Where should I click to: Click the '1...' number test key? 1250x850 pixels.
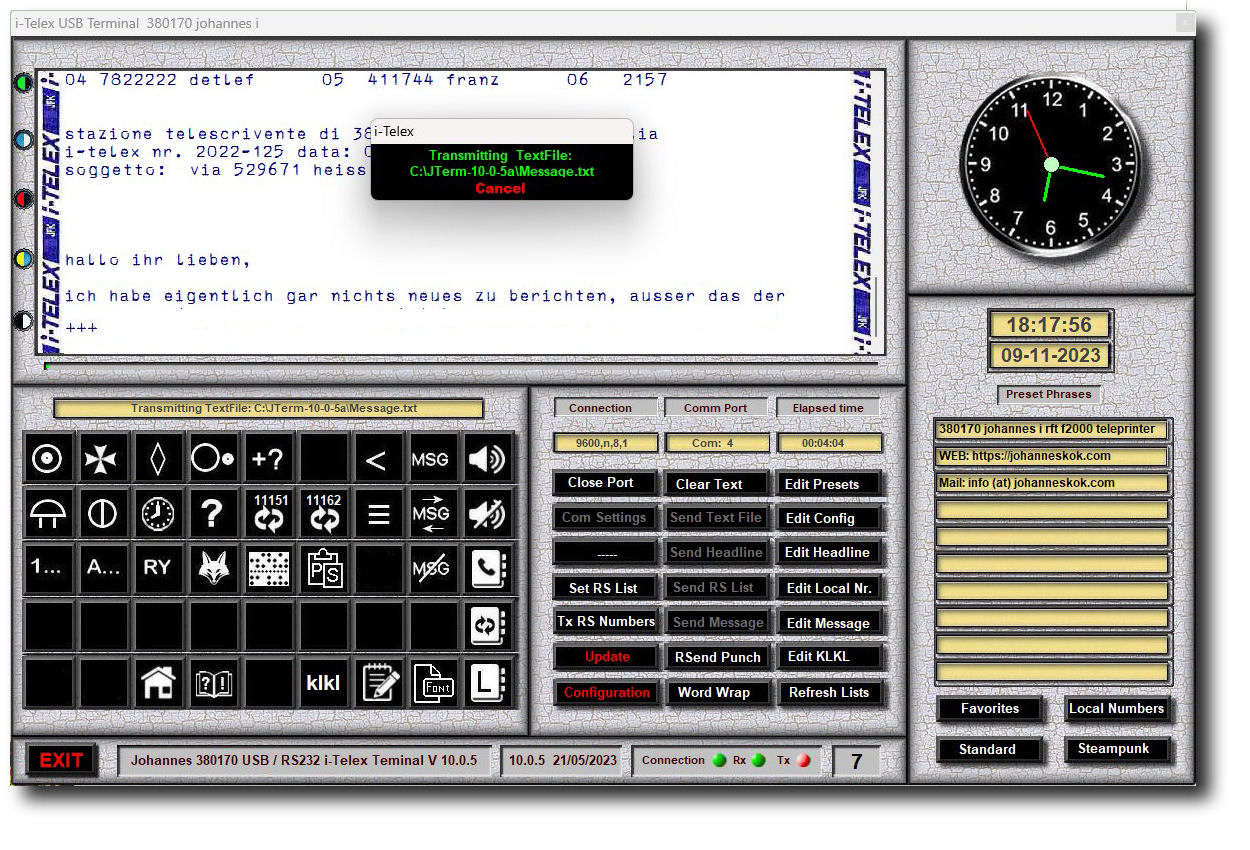click(48, 569)
